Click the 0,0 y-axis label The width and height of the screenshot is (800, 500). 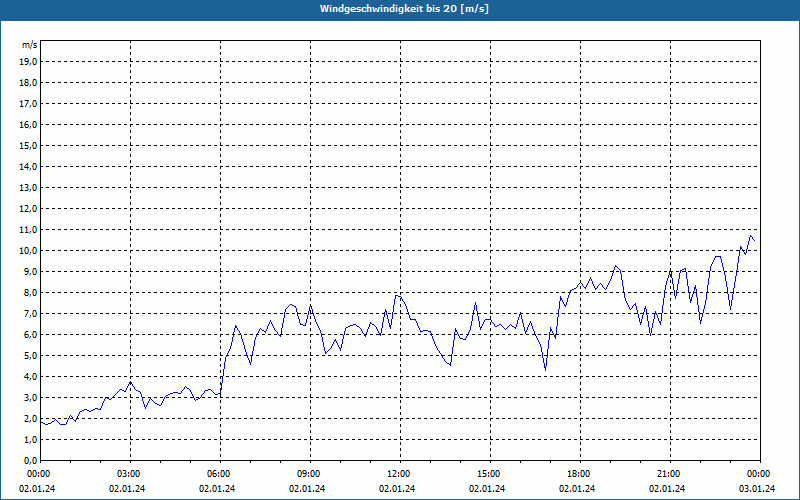tap(30, 460)
